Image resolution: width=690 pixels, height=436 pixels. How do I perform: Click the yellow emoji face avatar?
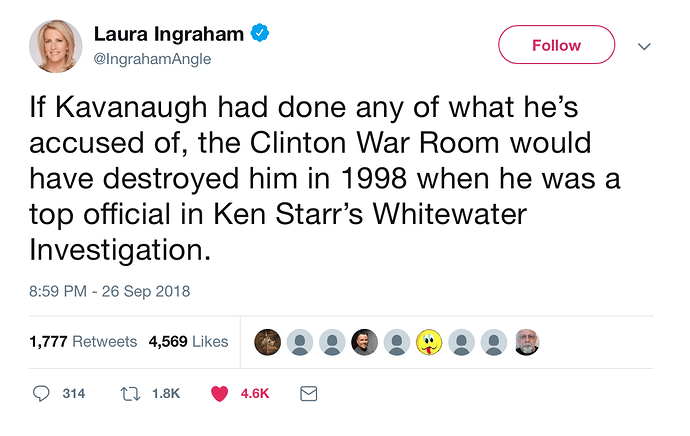pyautogui.click(x=429, y=342)
